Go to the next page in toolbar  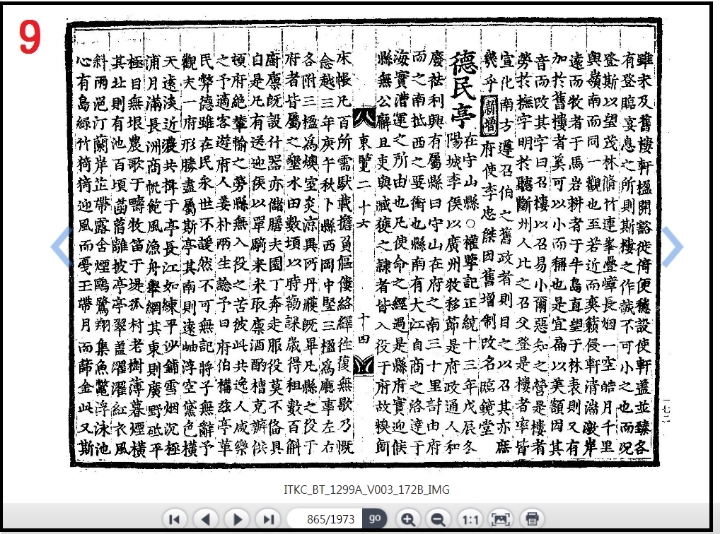(237, 519)
